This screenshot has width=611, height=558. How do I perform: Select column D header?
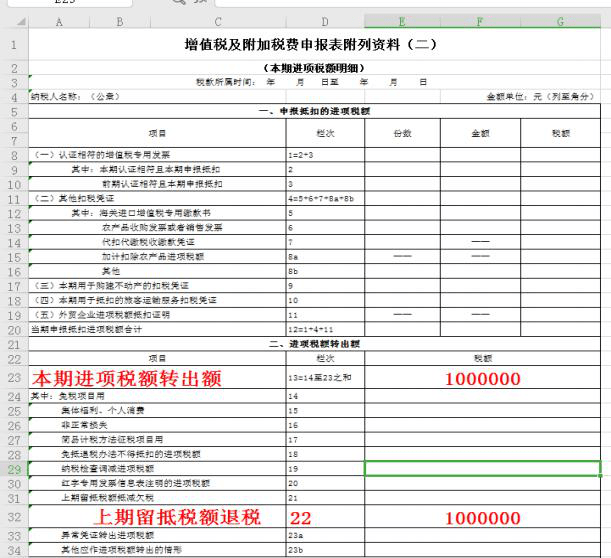[x=325, y=22]
